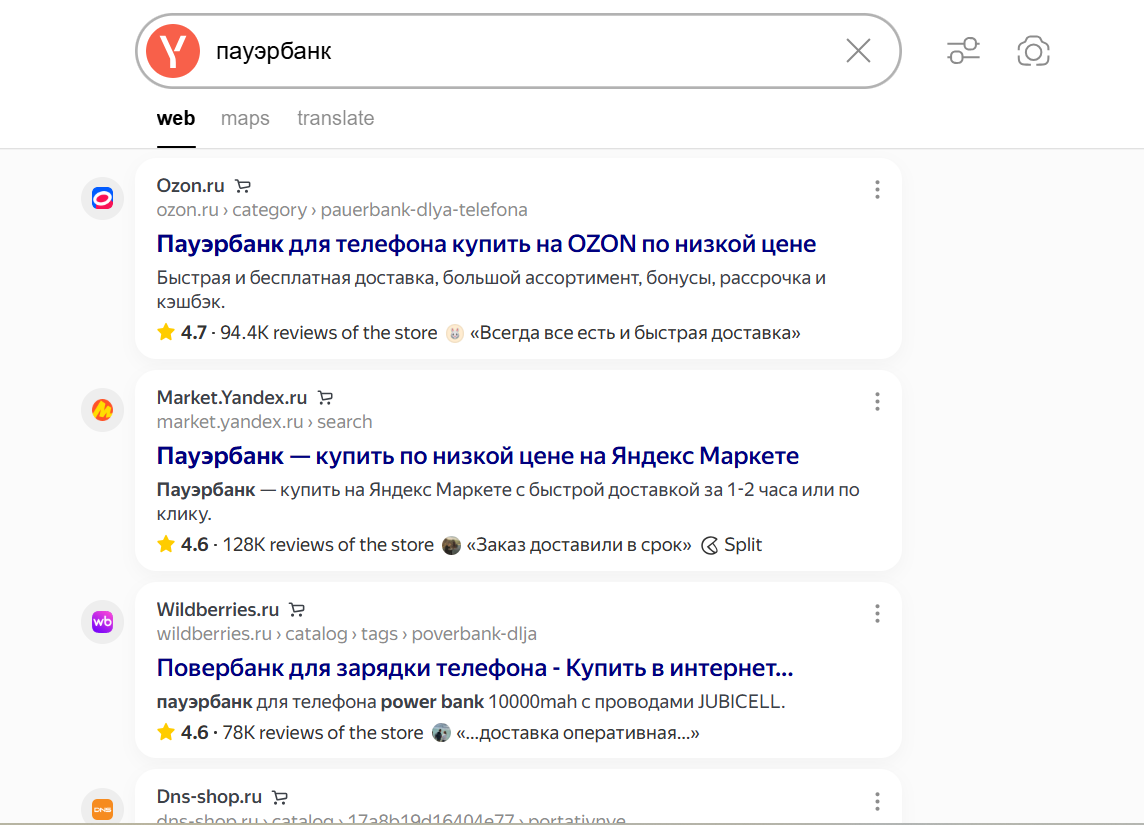Open three-dot menu for Dns-shop result

coord(877,802)
